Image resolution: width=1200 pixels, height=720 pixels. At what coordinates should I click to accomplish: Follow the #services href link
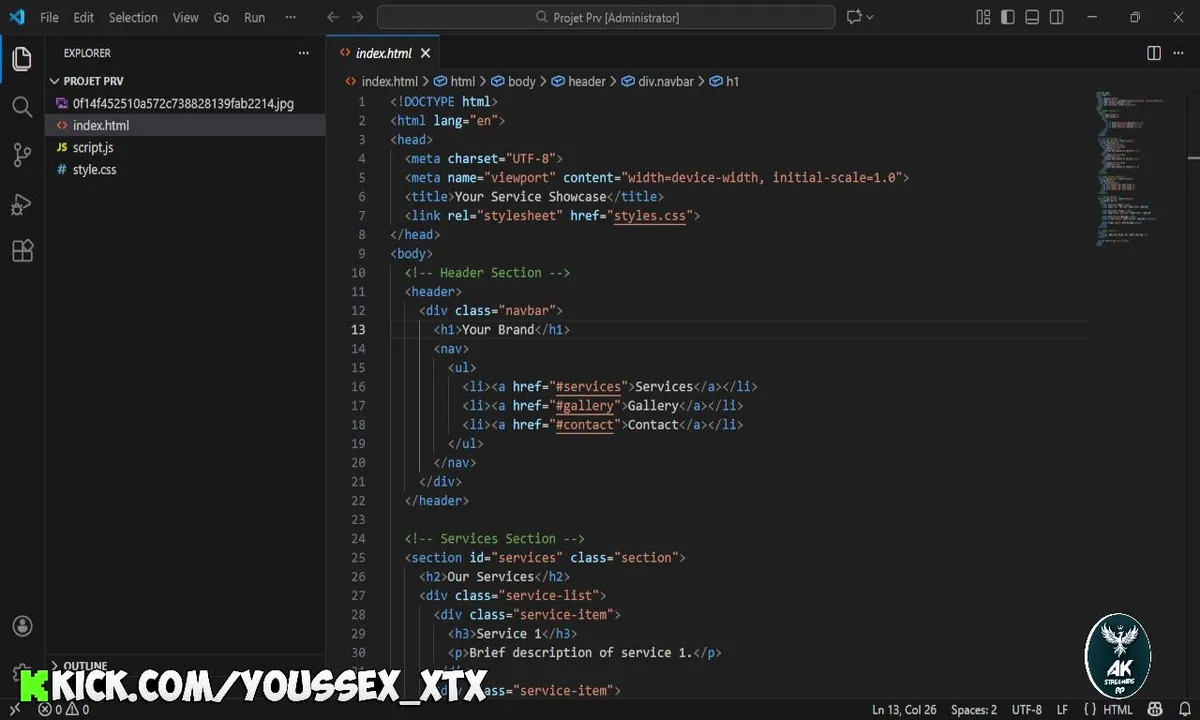pyautogui.click(x=588, y=386)
